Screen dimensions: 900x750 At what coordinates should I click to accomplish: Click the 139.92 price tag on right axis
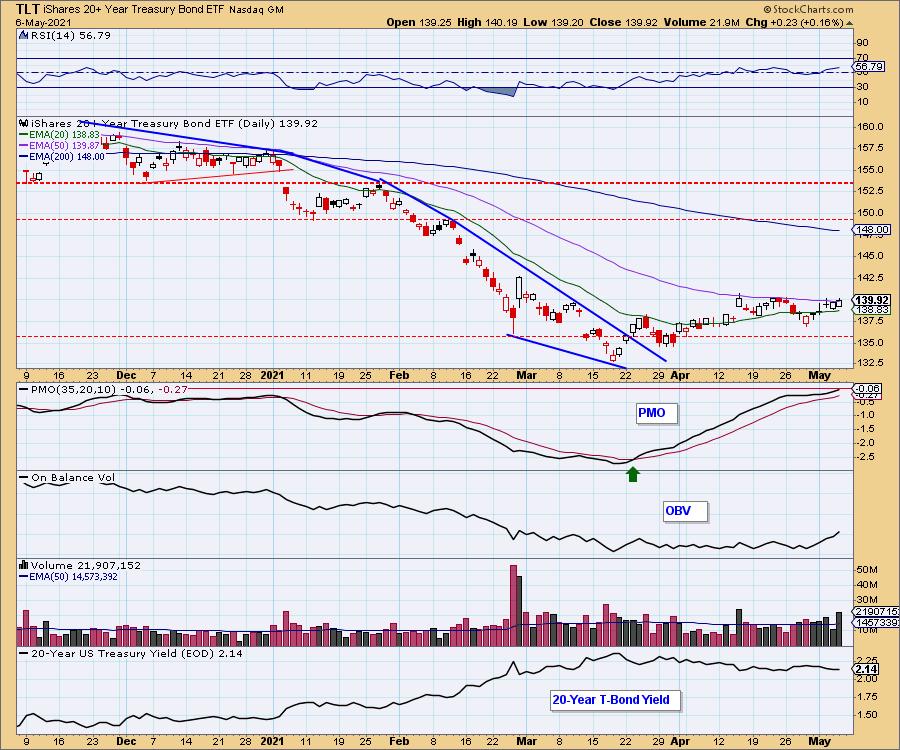[872, 300]
